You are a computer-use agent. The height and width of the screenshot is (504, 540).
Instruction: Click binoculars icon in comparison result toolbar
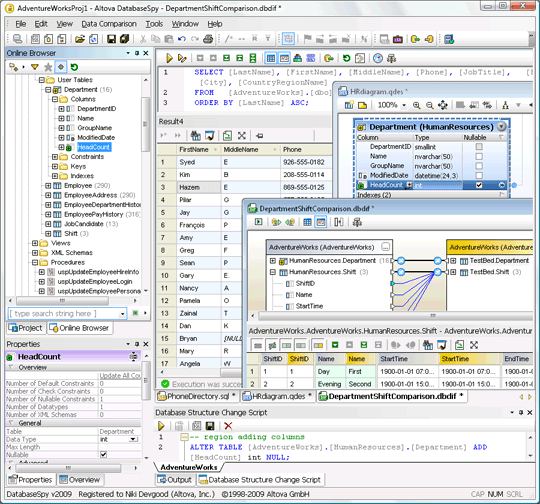click(x=427, y=345)
